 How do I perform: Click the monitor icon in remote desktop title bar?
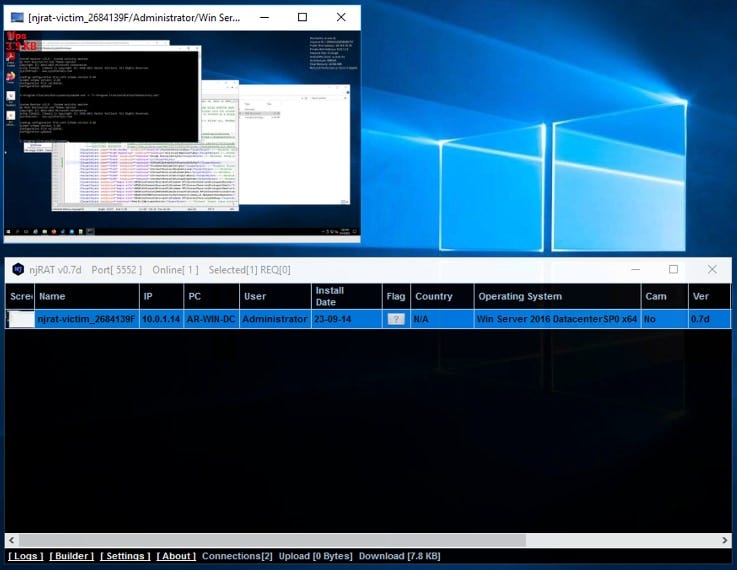18,17
